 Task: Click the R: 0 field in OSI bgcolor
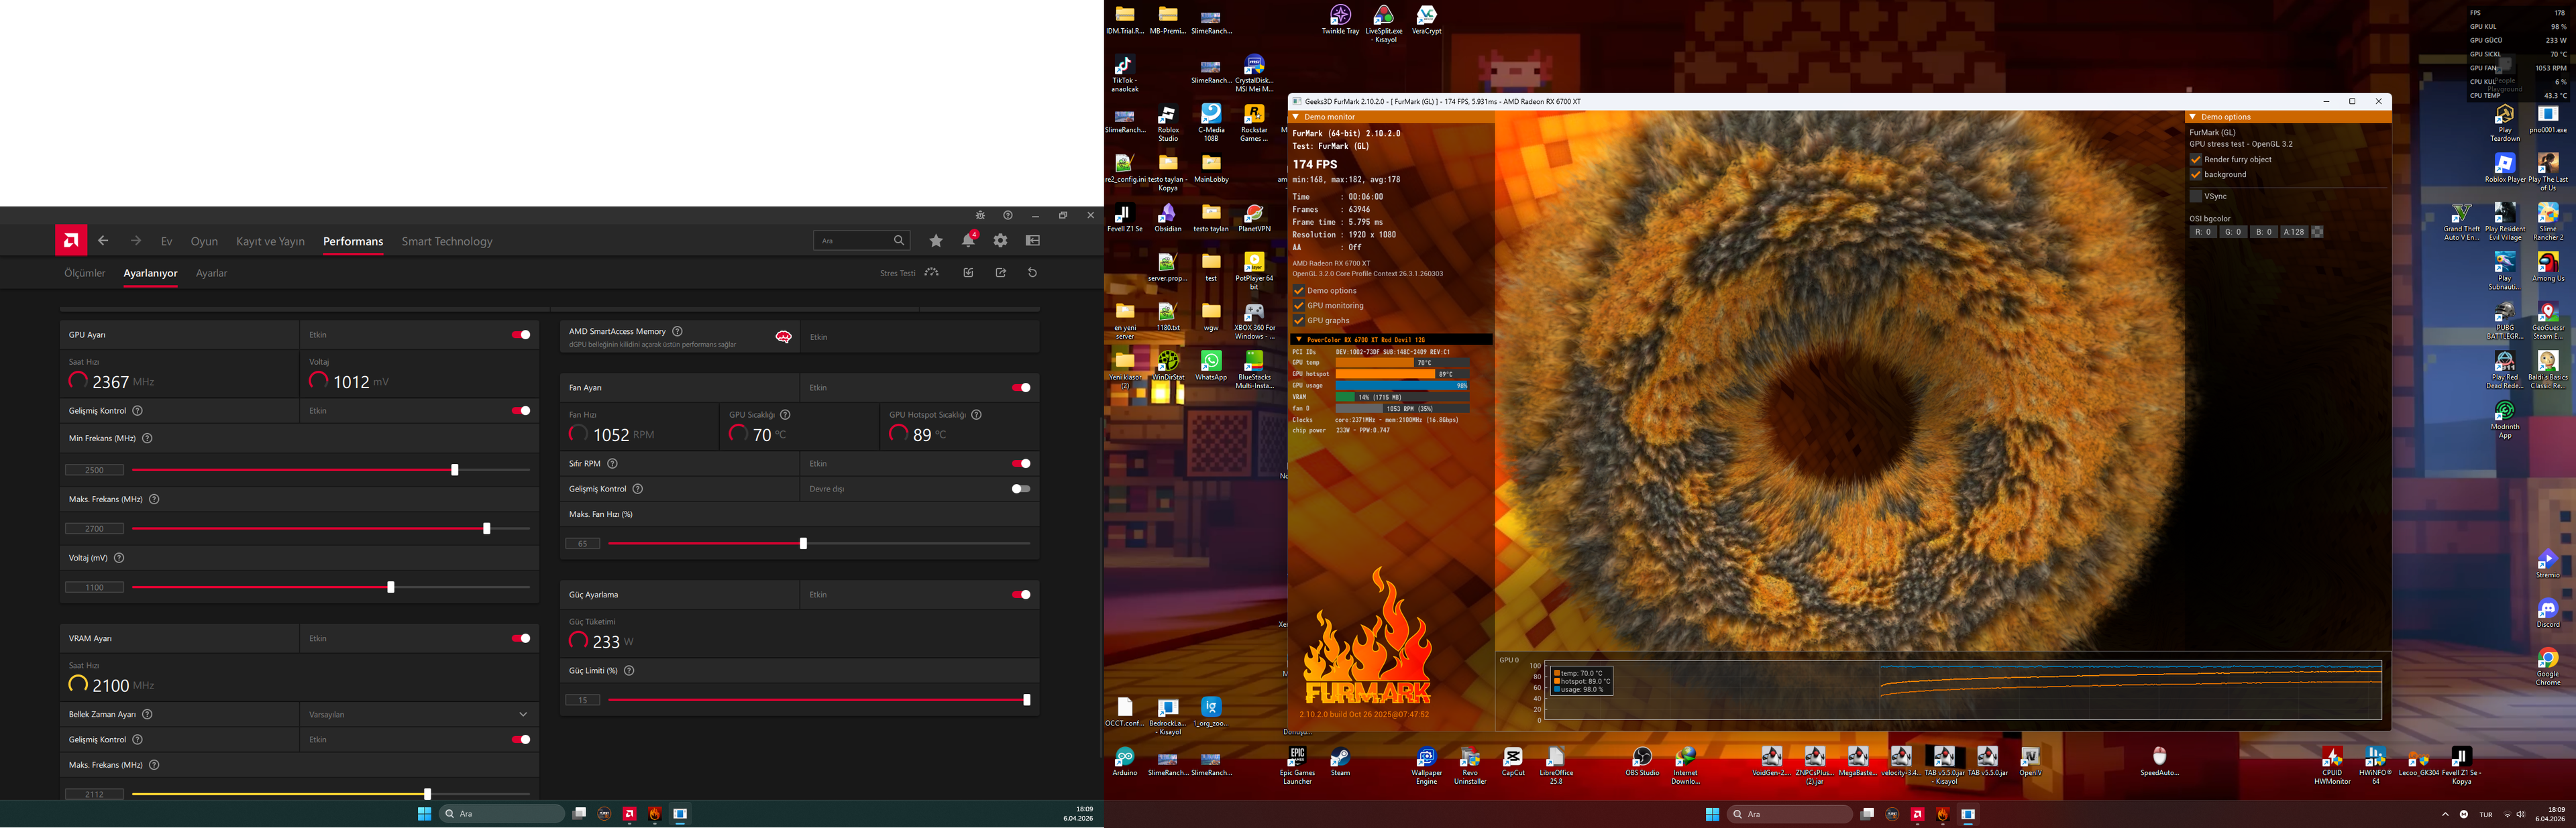point(2202,232)
